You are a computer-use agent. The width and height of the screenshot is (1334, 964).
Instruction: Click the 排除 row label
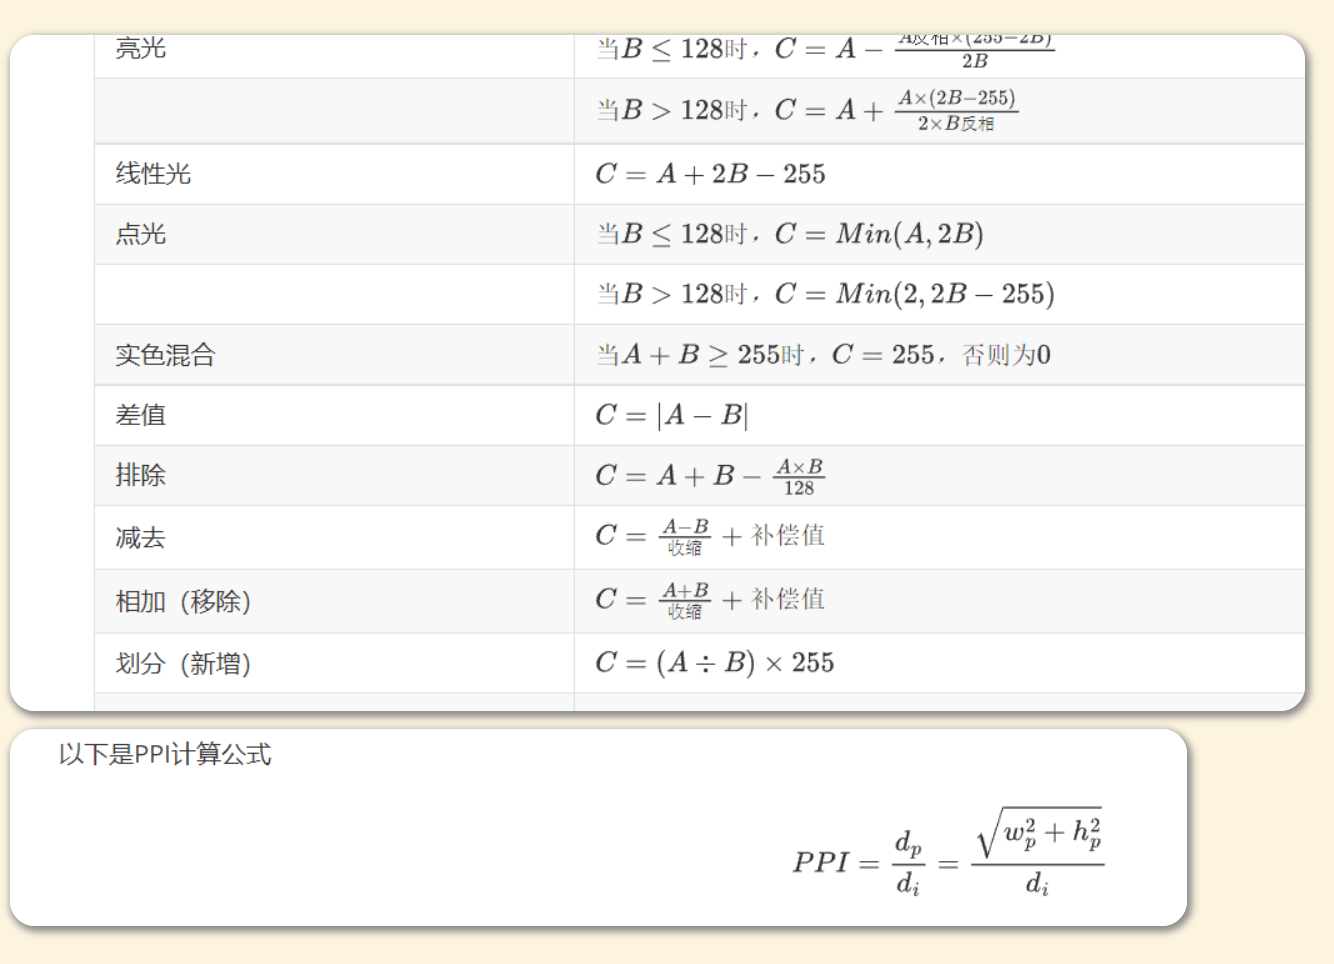pyautogui.click(x=141, y=475)
